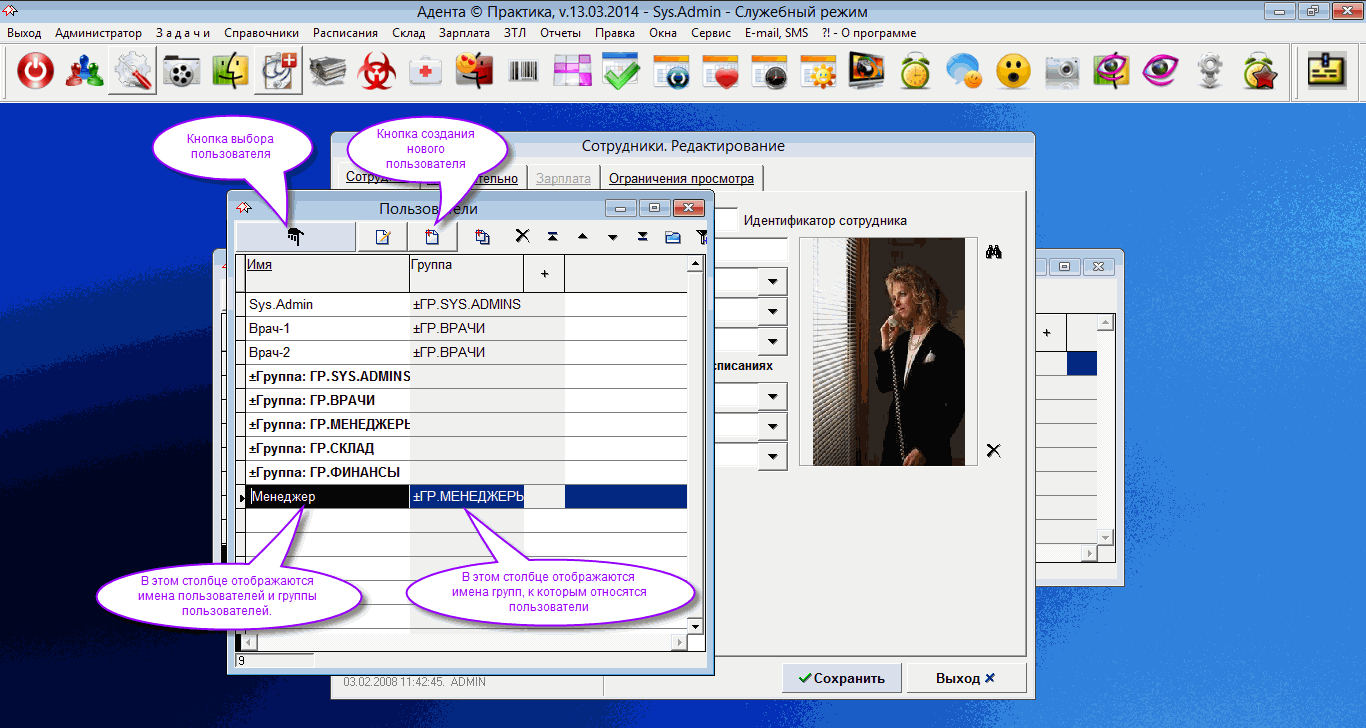Expand the first dropdown left of photo

(x=772, y=283)
